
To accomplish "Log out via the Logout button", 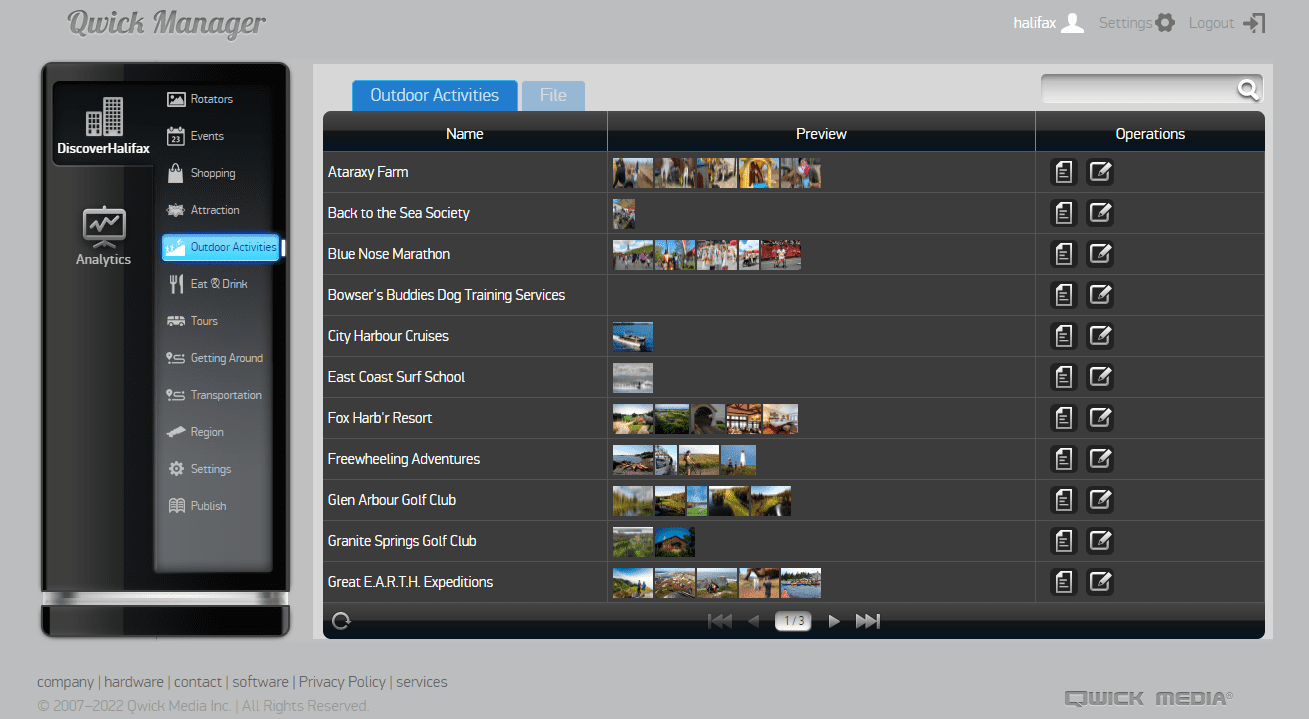I will click(1227, 23).
